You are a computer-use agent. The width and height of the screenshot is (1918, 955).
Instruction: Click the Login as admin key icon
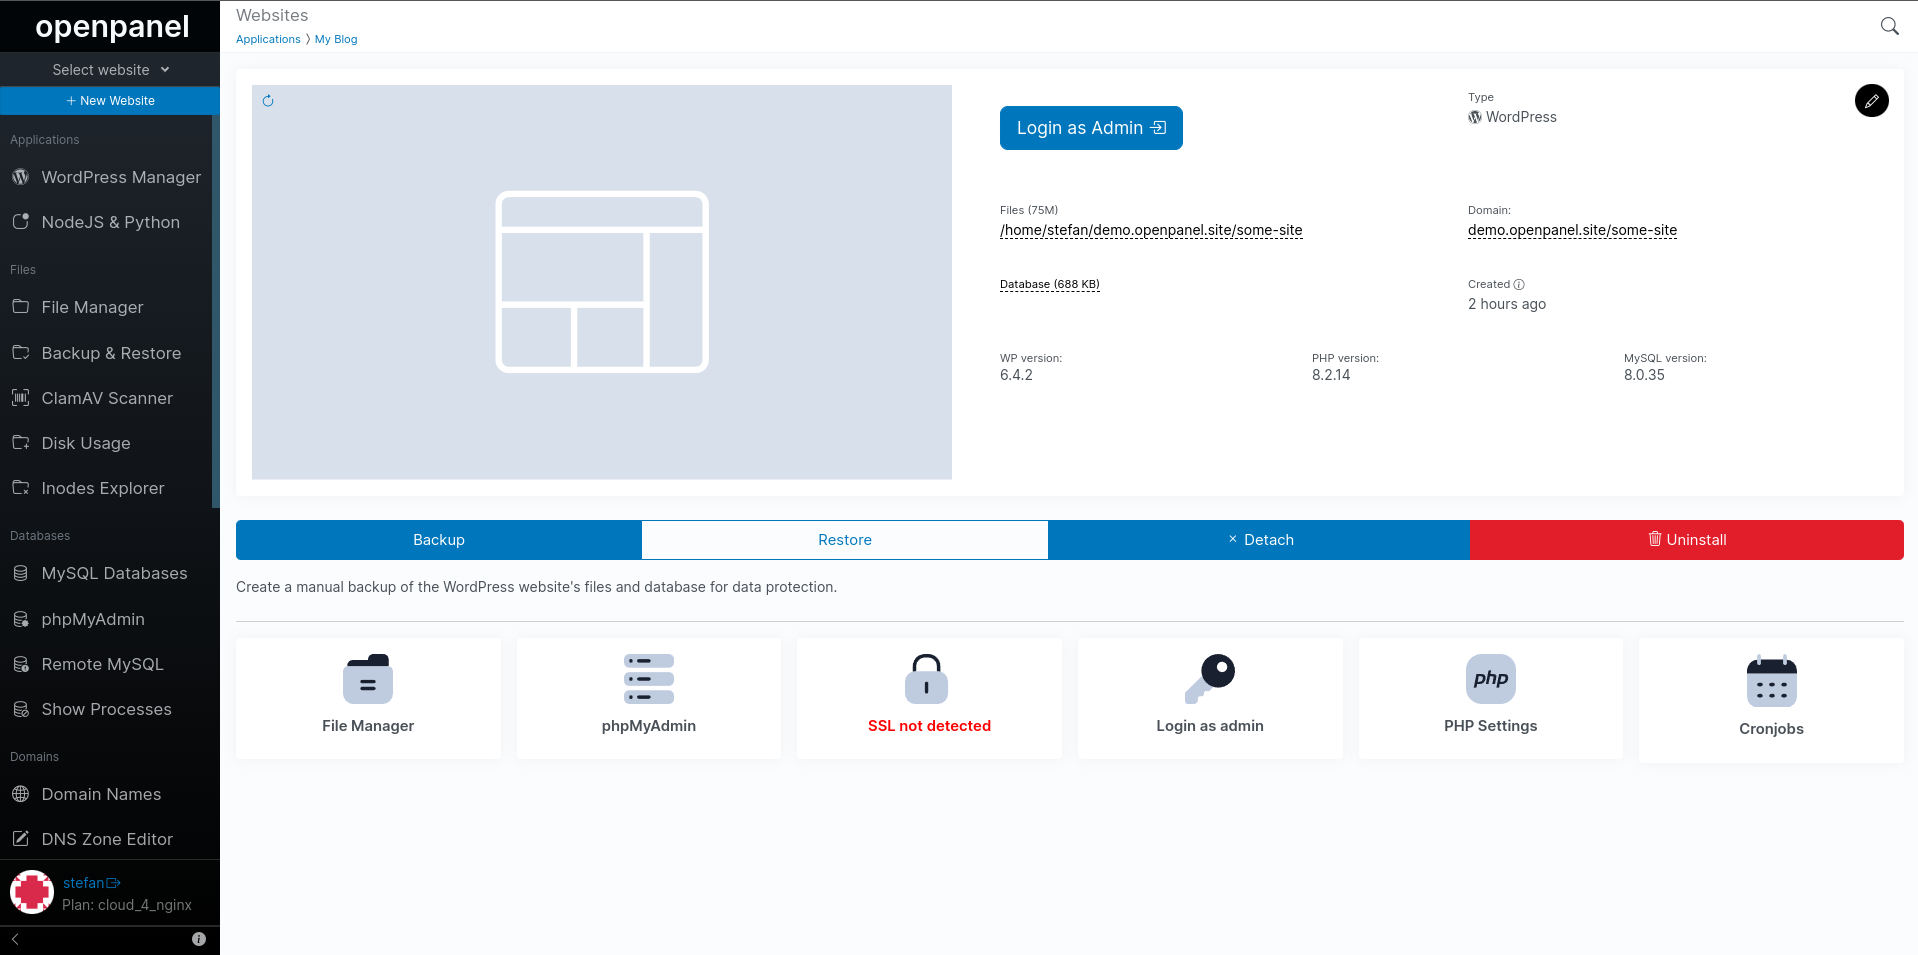pyautogui.click(x=1210, y=679)
